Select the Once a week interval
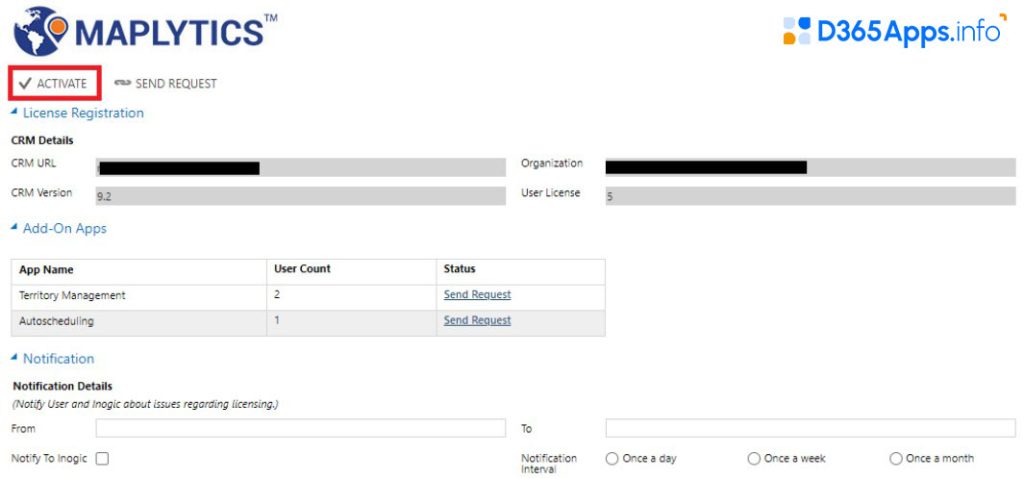The height and width of the screenshot is (479, 1024). point(754,459)
